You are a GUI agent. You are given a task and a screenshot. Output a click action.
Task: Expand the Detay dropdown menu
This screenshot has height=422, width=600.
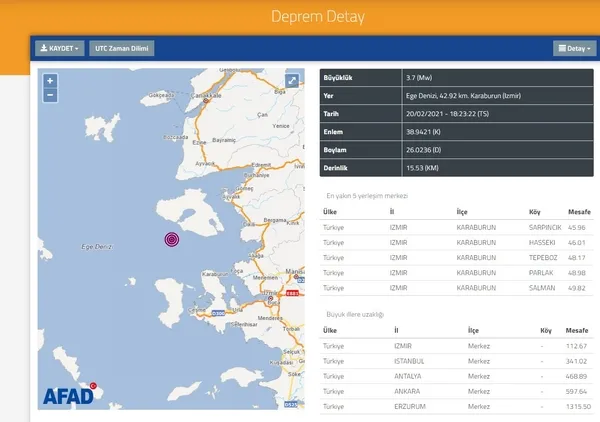(574, 48)
